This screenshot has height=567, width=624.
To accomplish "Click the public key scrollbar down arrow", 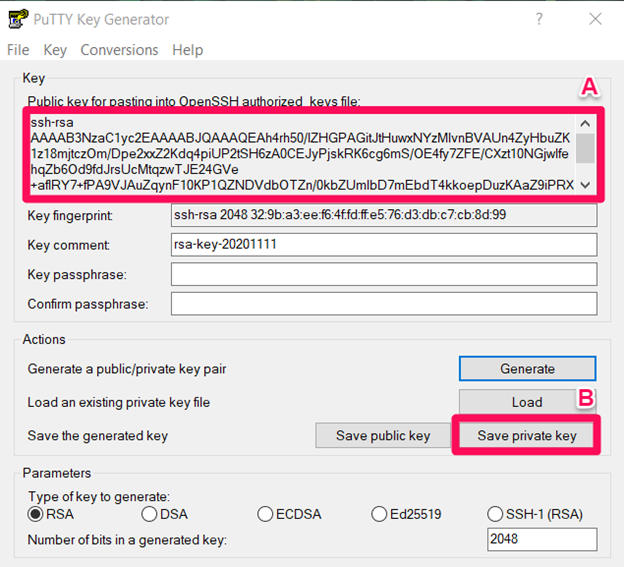I will [x=586, y=185].
